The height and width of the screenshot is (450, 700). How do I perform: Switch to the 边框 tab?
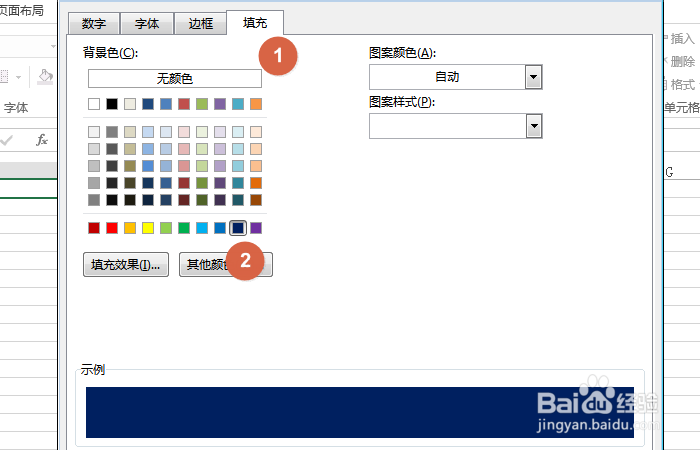(200, 23)
